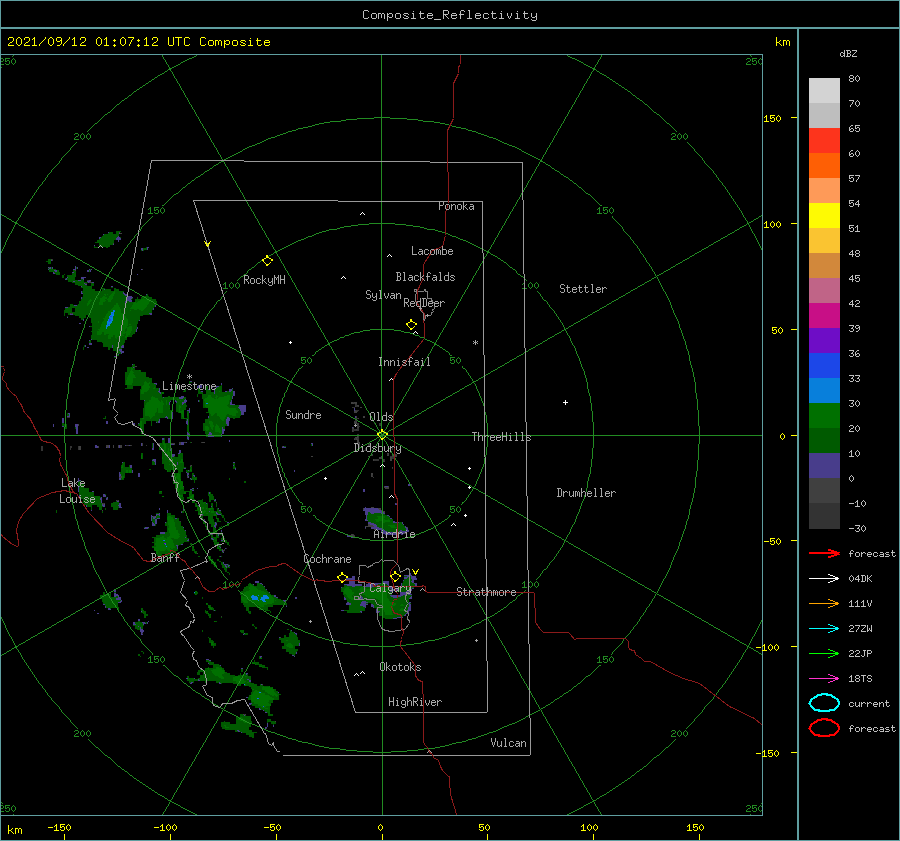Image resolution: width=900 pixels, height=841 pixels.
Task: Select the yellow diamond marker below RedDeer
Action: pyautogui.click(x=411, y=325)
